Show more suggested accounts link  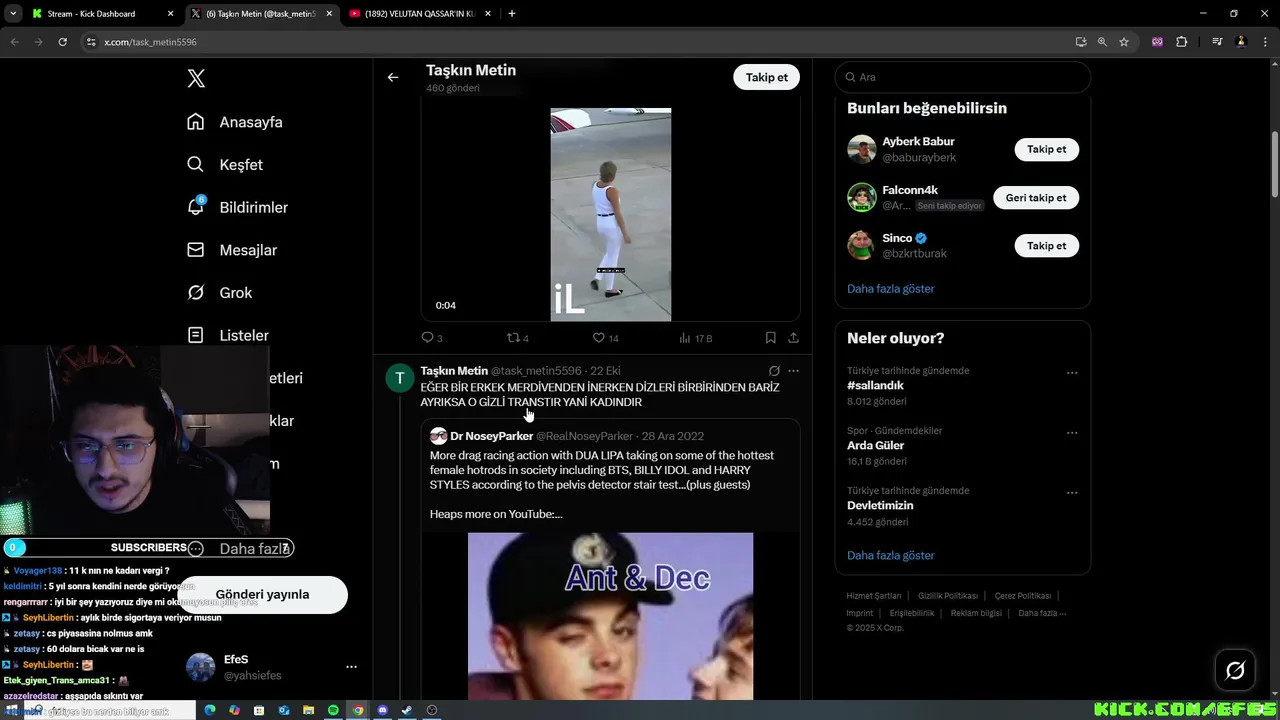click(x=890, y=289)
